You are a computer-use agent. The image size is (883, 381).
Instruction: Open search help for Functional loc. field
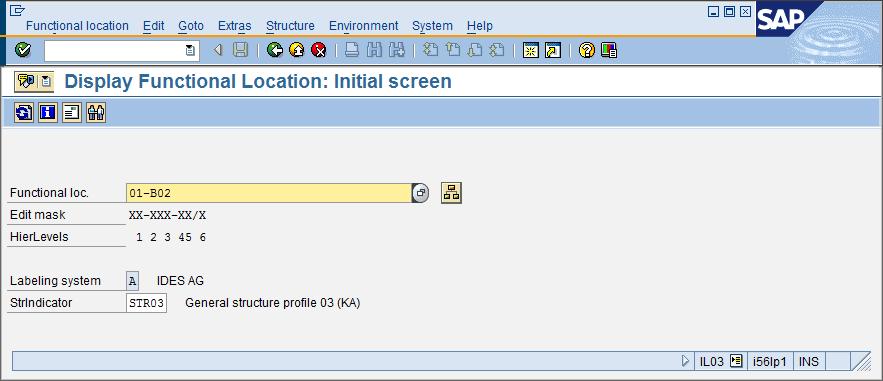(421, 193)
